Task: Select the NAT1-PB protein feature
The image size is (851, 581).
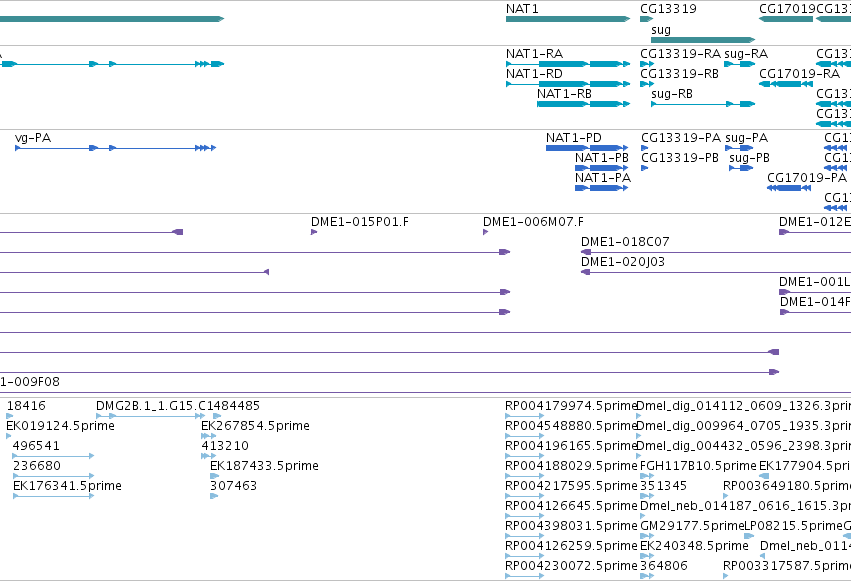Action: point(601,168)
